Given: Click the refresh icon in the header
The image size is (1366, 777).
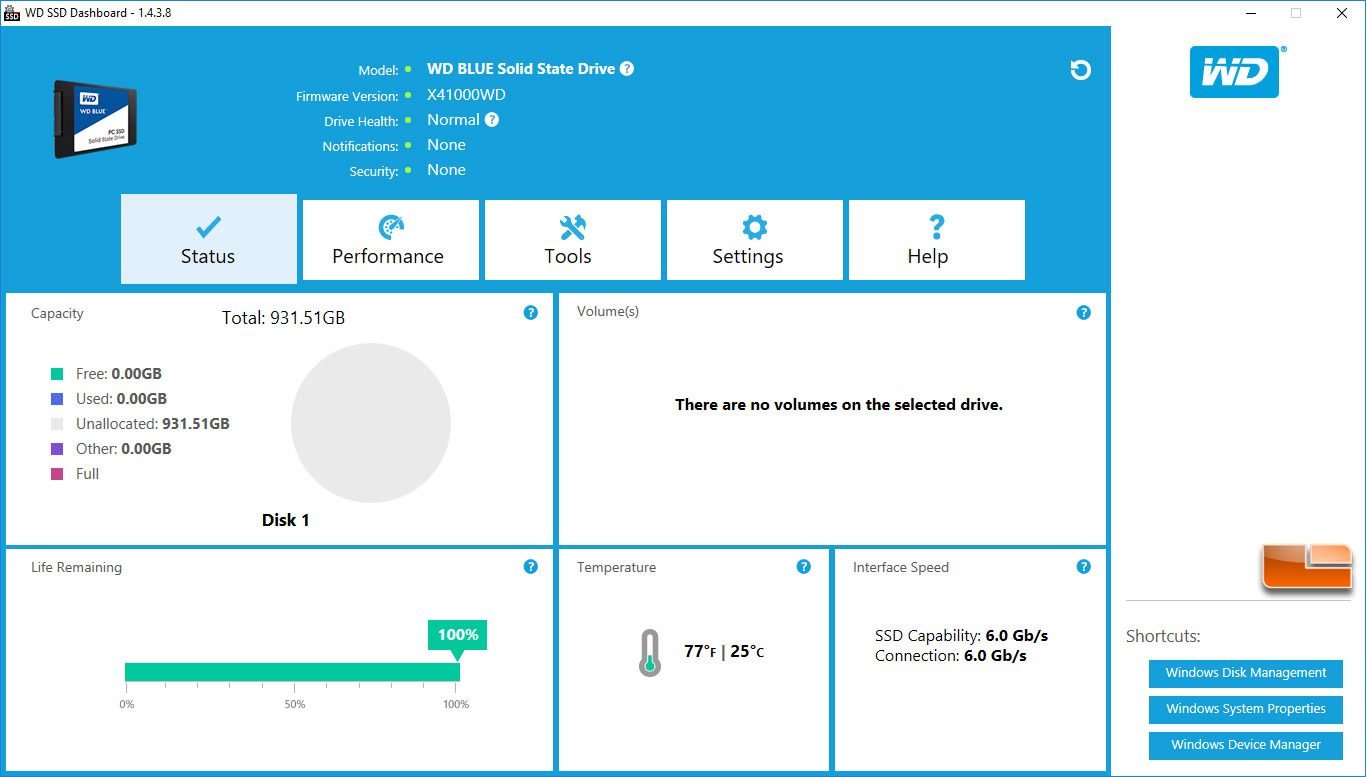Looking at the screenshot, I should (1080, 70).
